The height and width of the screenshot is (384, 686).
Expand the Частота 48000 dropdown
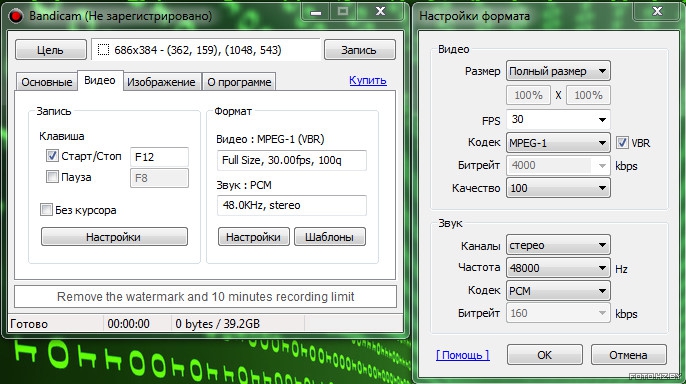click(x=558, y=268)
